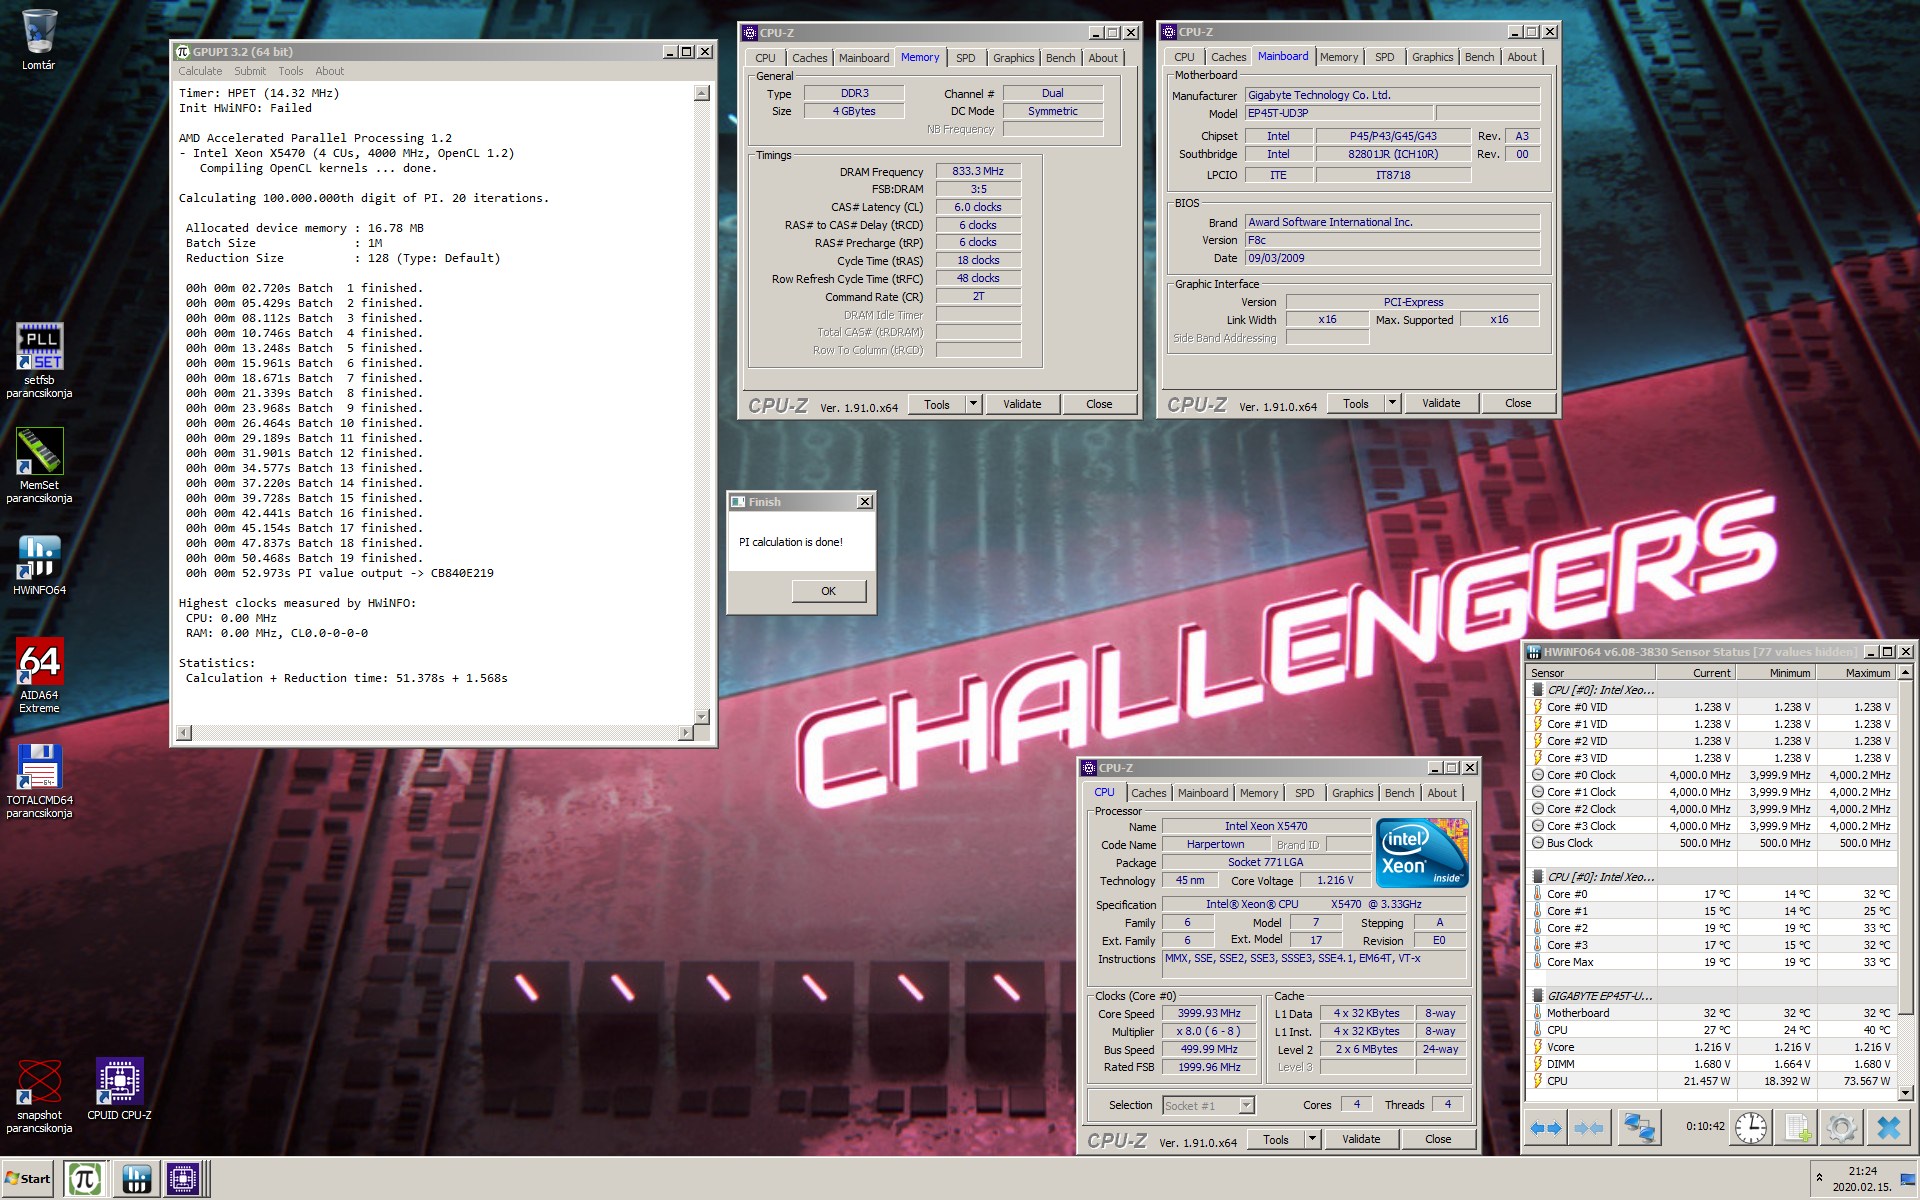The image size is (1920, 1200).
Task: Open the snapshot shortcut desktop icon
Action: pyautogui.click(x=39, y=1096)
